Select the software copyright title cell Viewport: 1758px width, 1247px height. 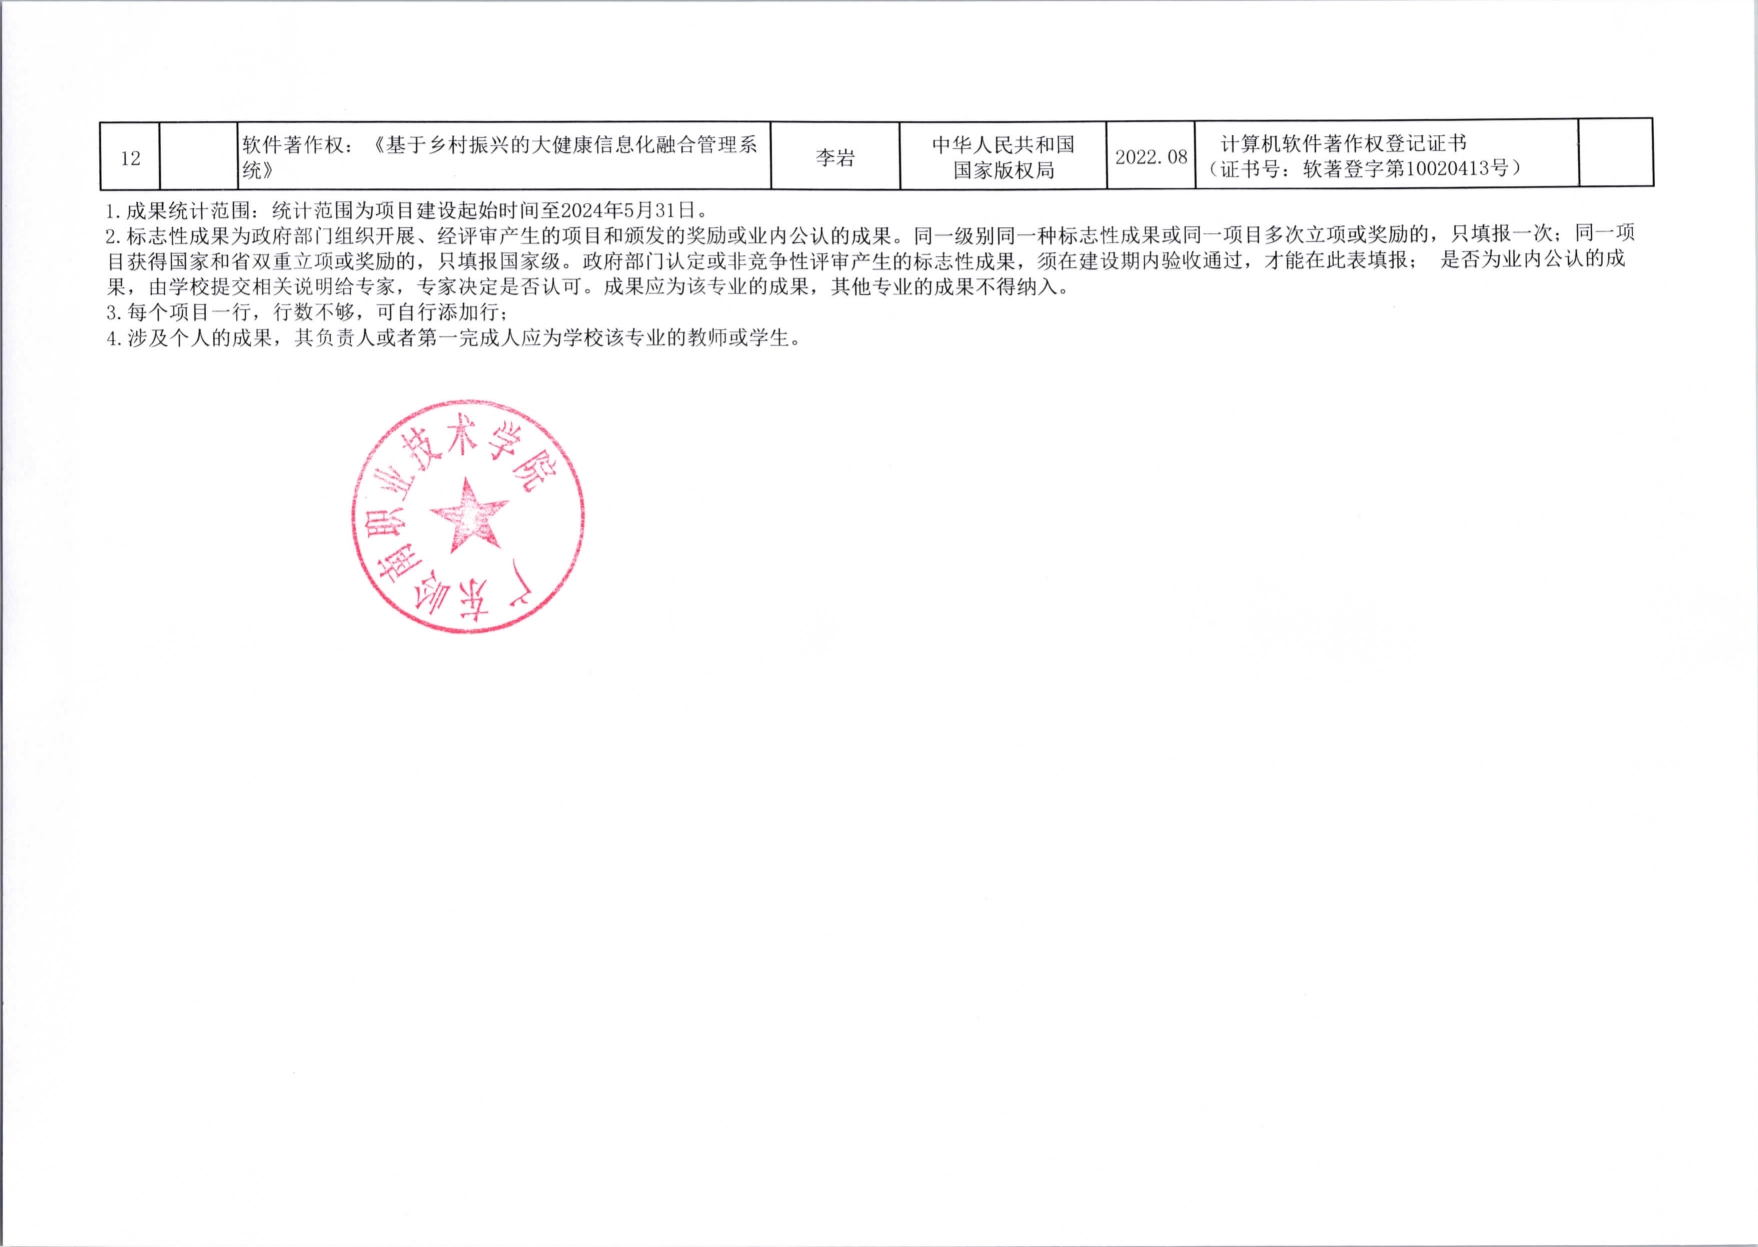[x=504, y=156]
